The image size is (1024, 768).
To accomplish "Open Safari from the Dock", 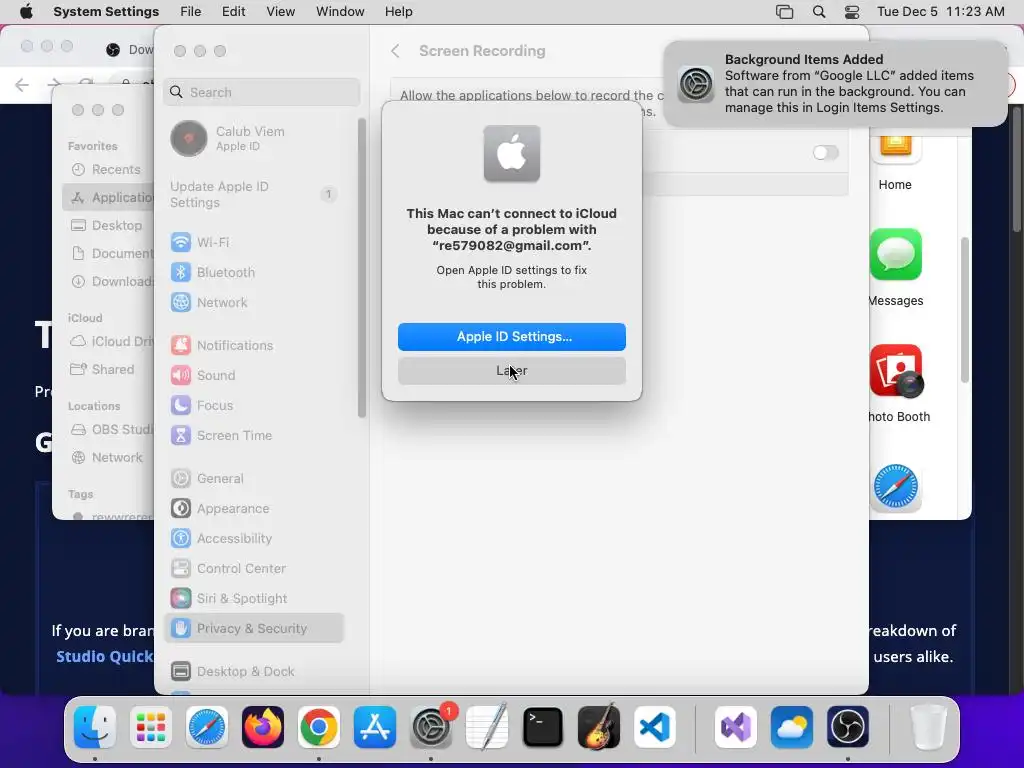I will pyautogui.click(x=207, y=726).
